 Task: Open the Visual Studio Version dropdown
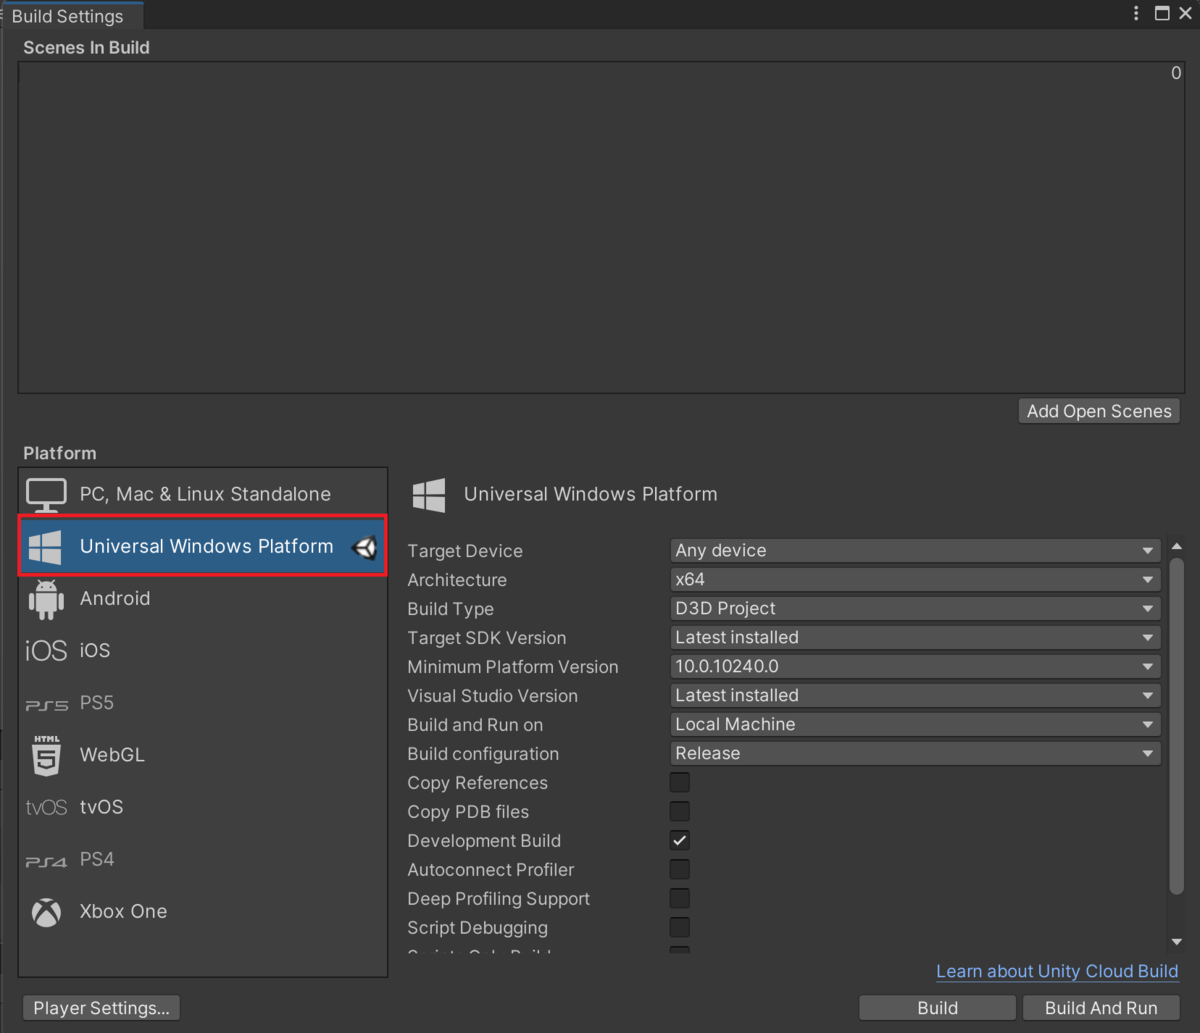tap(915, 696)
